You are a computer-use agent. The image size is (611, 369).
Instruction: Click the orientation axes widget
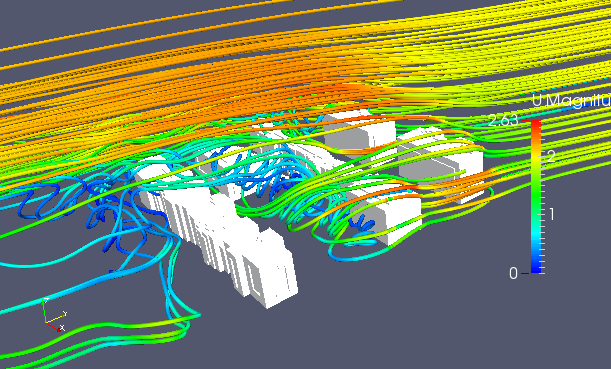(54, 316)
